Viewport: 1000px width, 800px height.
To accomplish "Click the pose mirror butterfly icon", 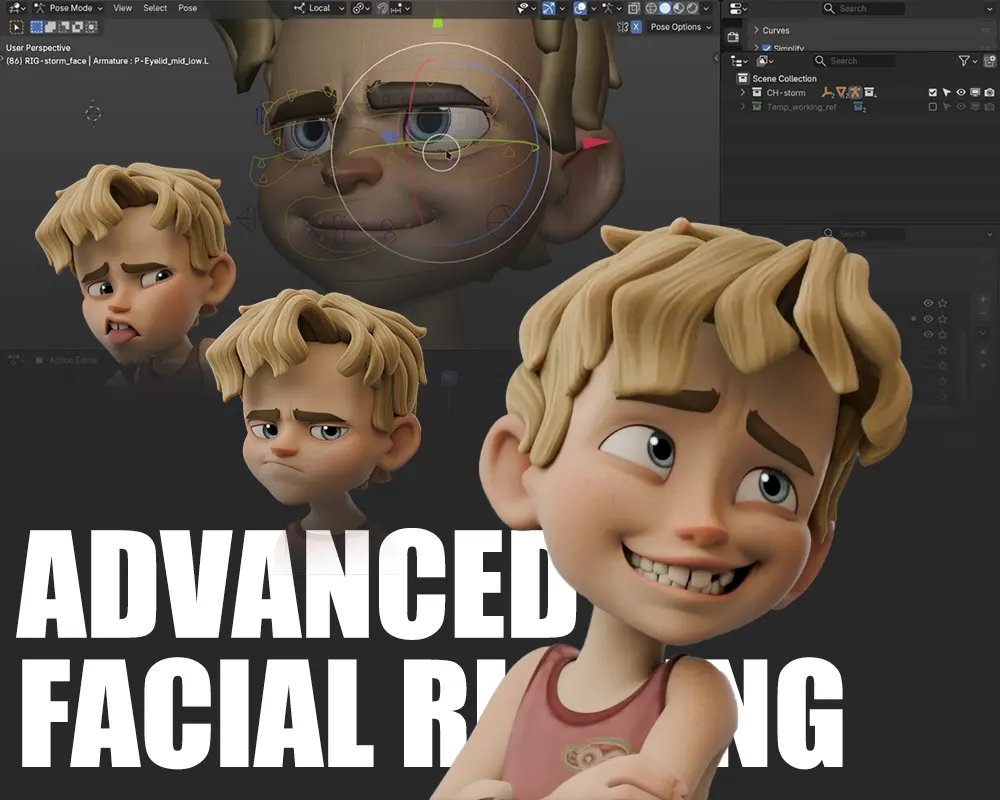I will (622, 27).
